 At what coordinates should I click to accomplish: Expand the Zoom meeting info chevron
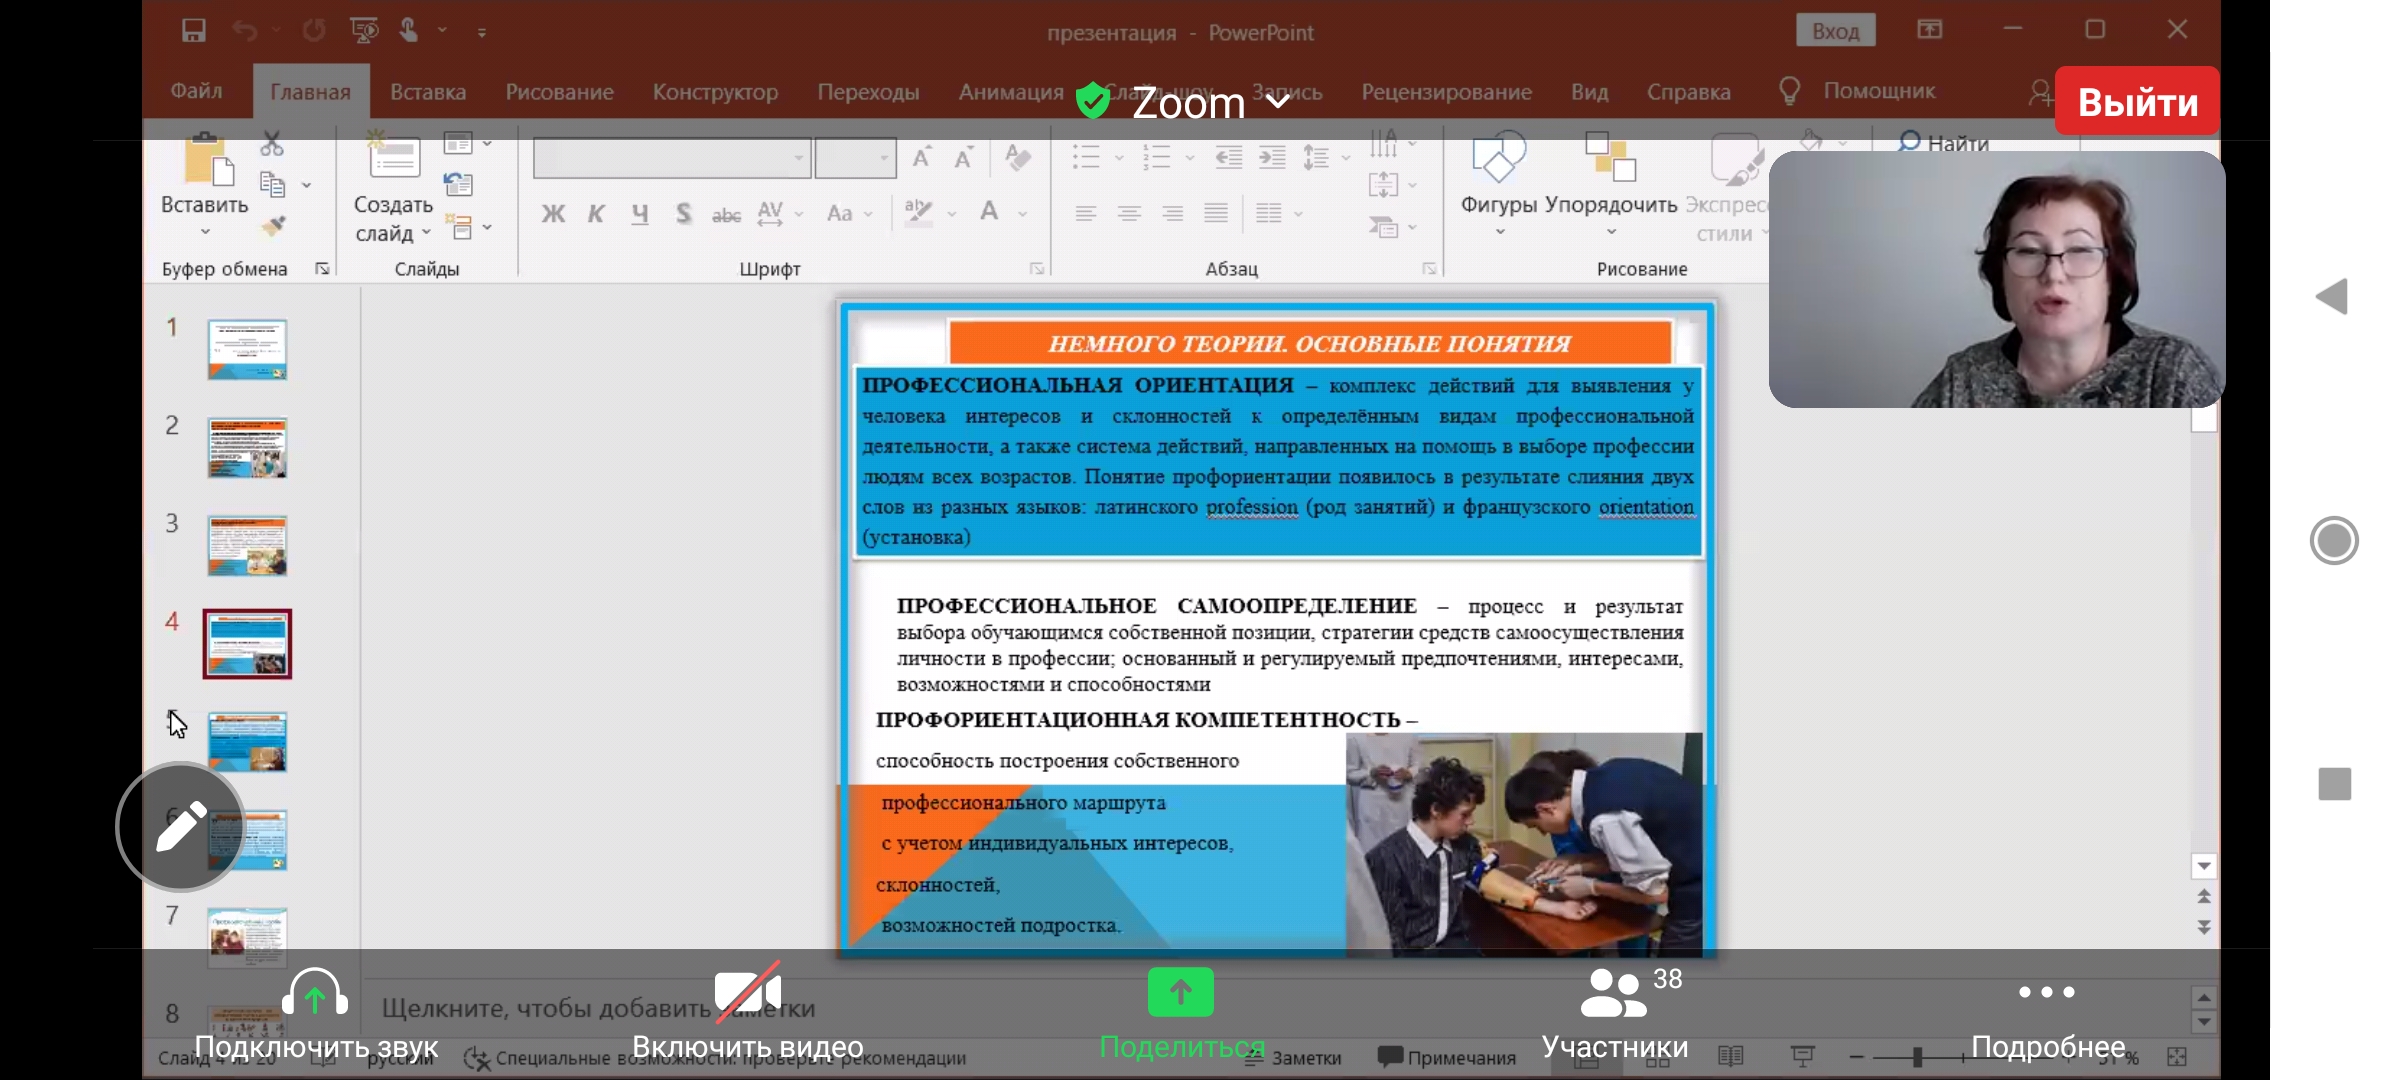1278,102
